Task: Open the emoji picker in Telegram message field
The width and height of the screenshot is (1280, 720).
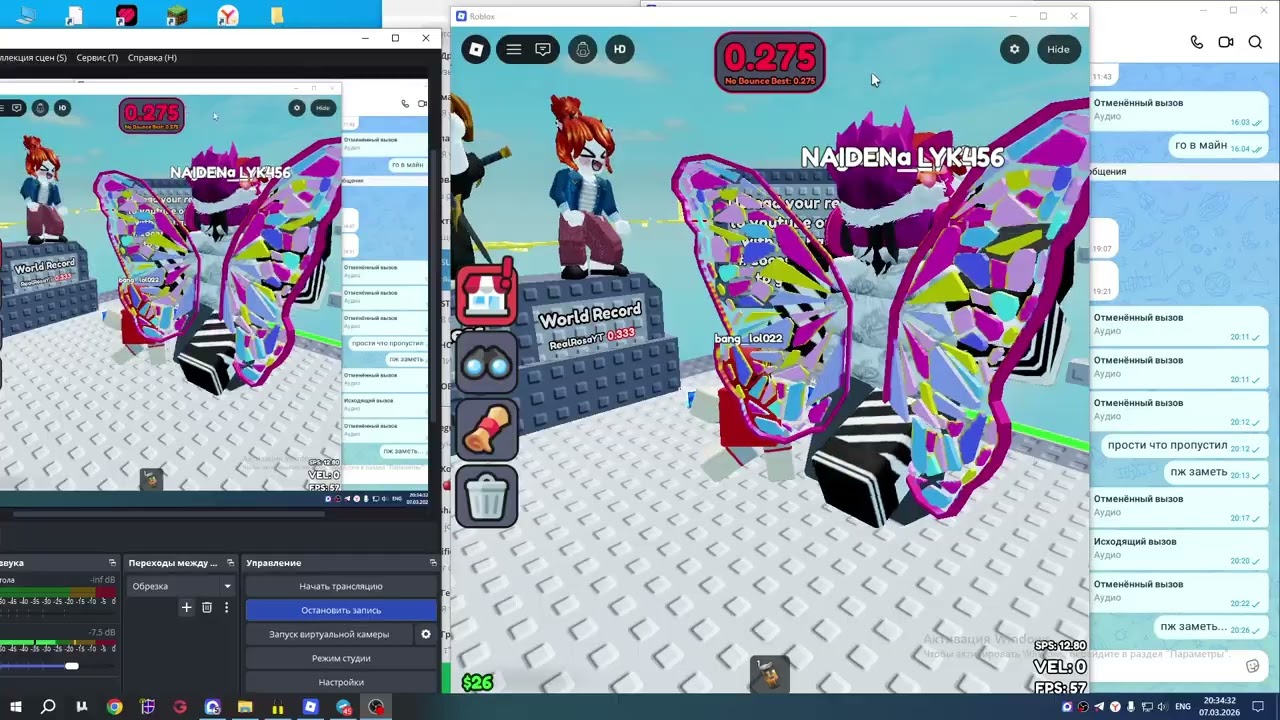Action: coord(1253,666)
